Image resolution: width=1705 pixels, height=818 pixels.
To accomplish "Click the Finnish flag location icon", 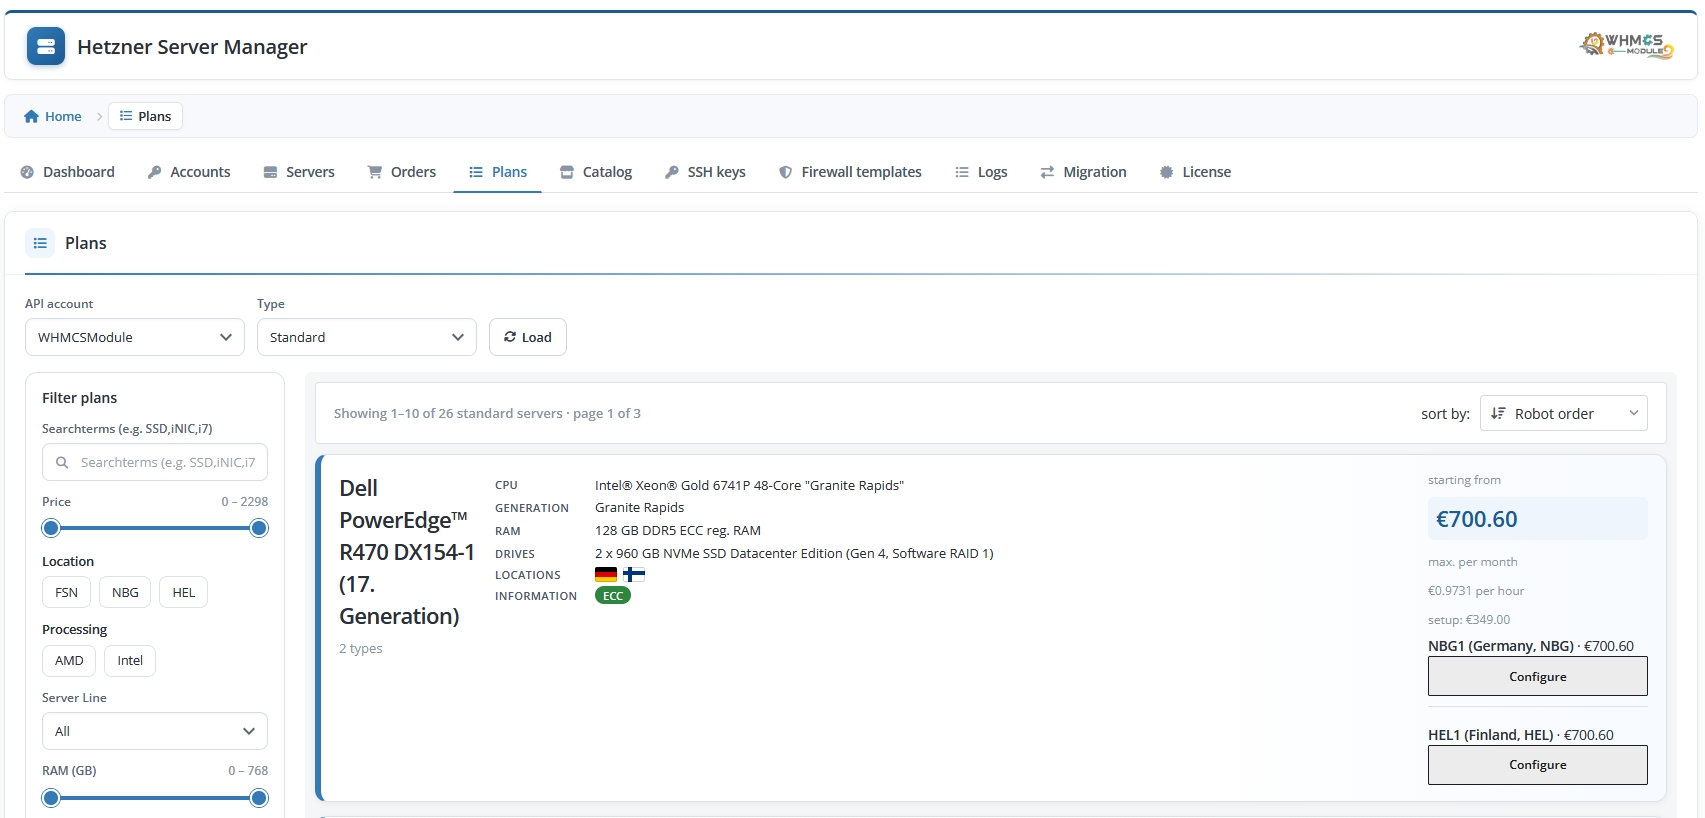I will pos(634,574).
